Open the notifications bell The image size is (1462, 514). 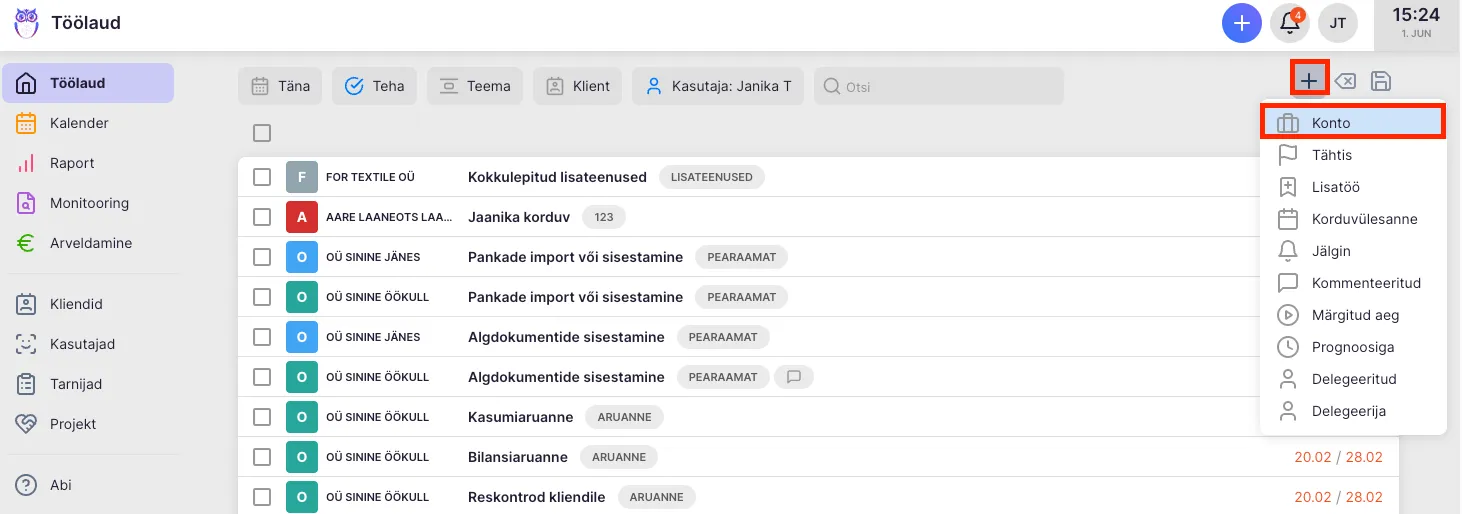click(1289, 23)
